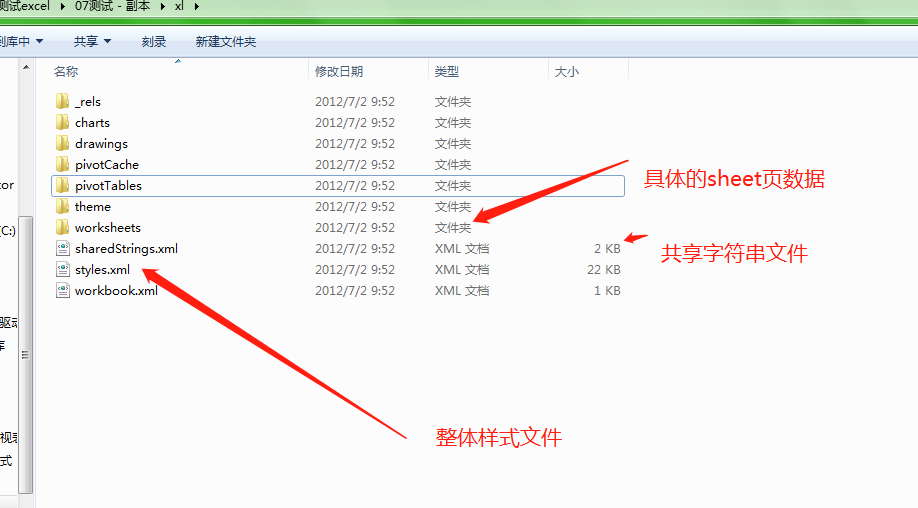The image size is (918, 508).
Task: Select the charts folder icon
Action: tap(63, 122)
